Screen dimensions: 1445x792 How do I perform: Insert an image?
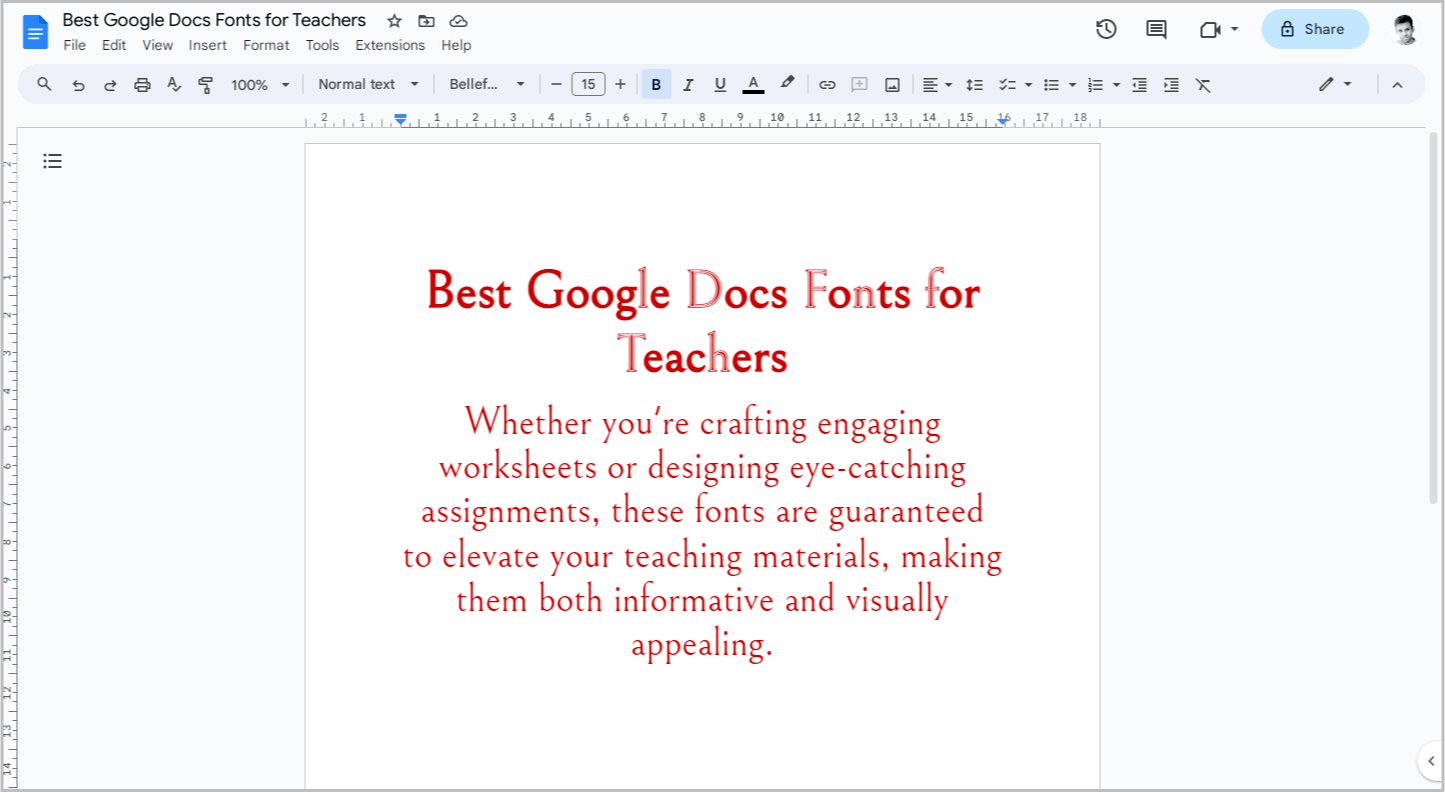click(891, 84)
